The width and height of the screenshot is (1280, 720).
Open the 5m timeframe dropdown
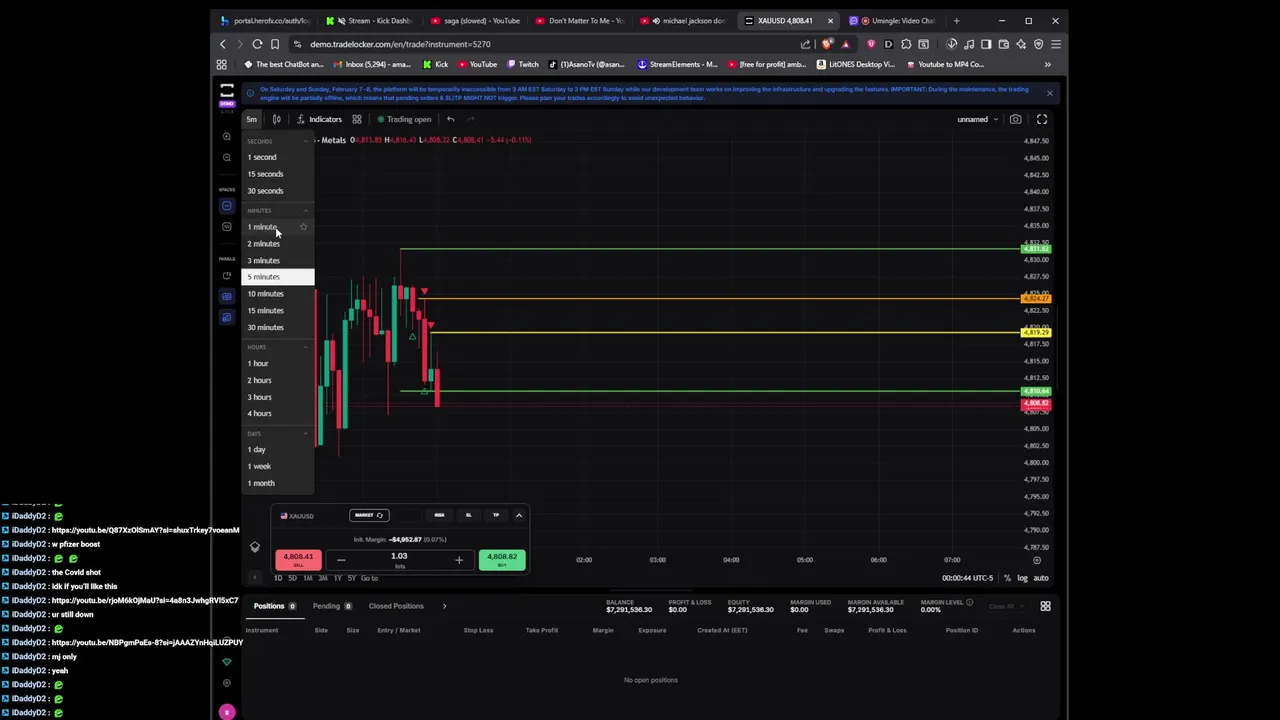pyautogui.click(x=252, y=119)
